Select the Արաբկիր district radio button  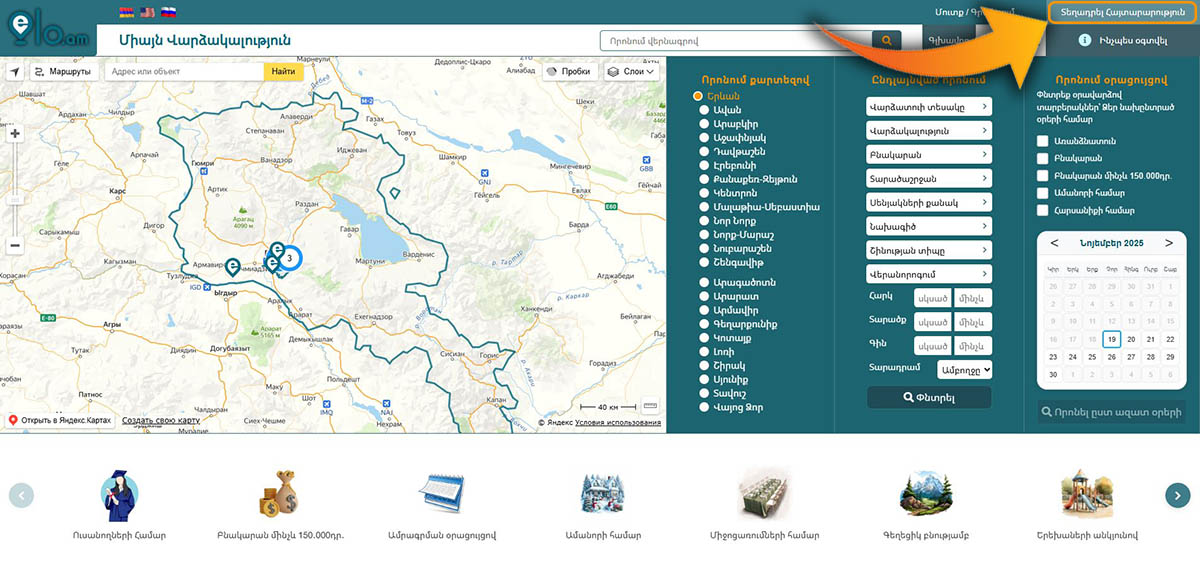(x=704, y=124)
